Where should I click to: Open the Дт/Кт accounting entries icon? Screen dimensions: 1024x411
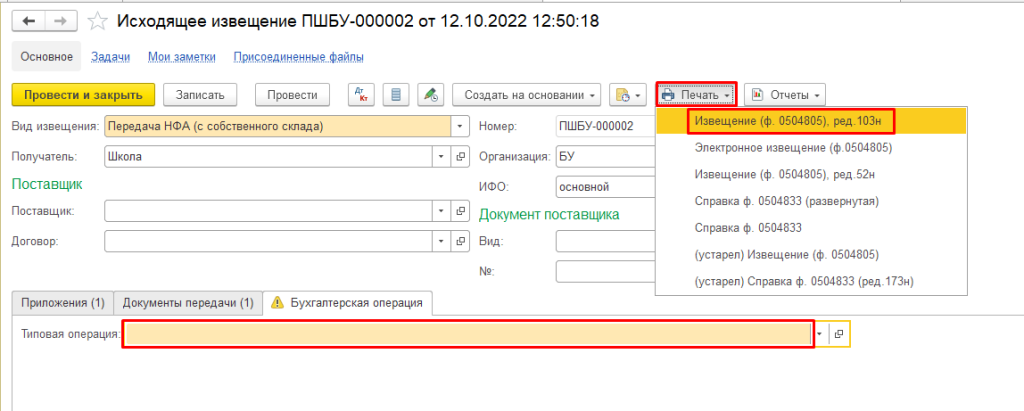pyautogui.click(x=360, y=95)
